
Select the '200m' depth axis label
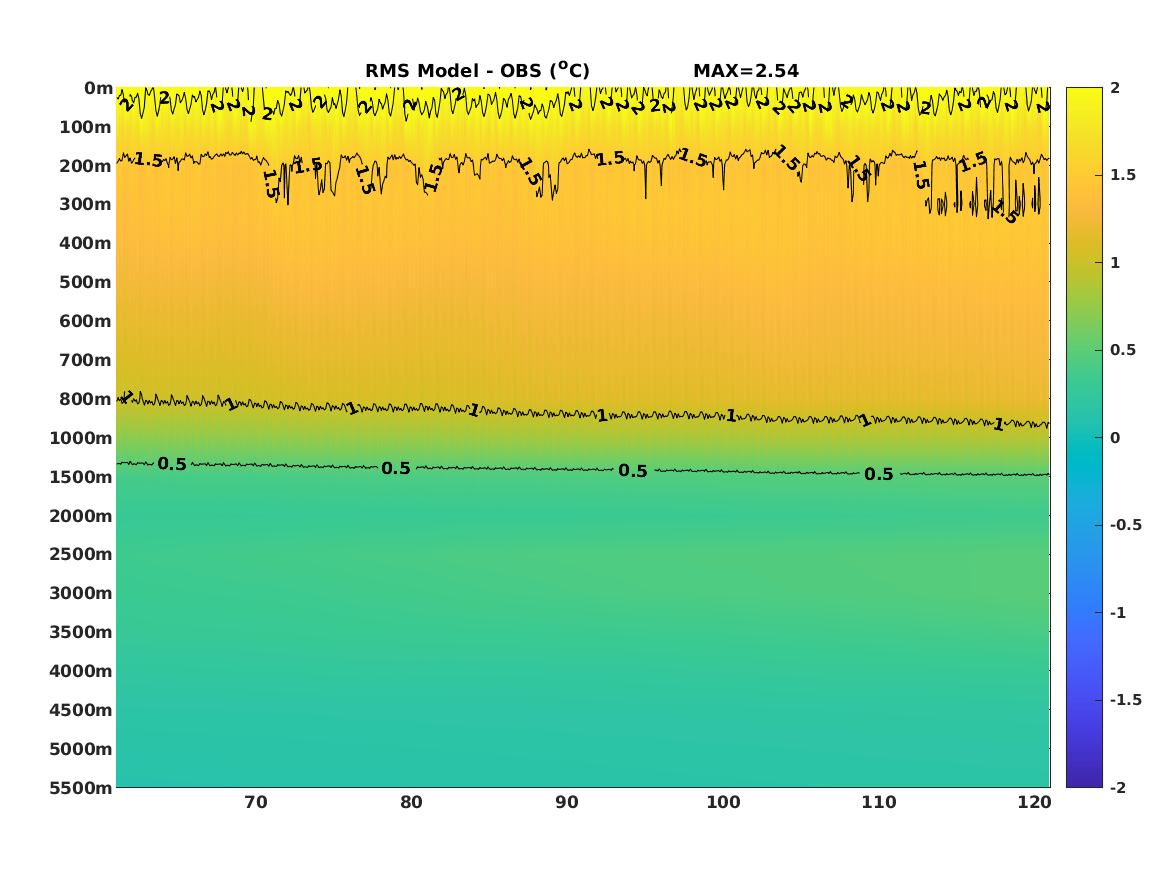click(x=86, y=166)
